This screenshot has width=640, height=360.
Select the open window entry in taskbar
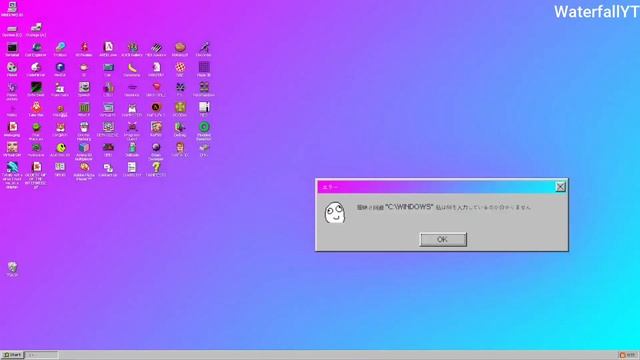[42, 355]
